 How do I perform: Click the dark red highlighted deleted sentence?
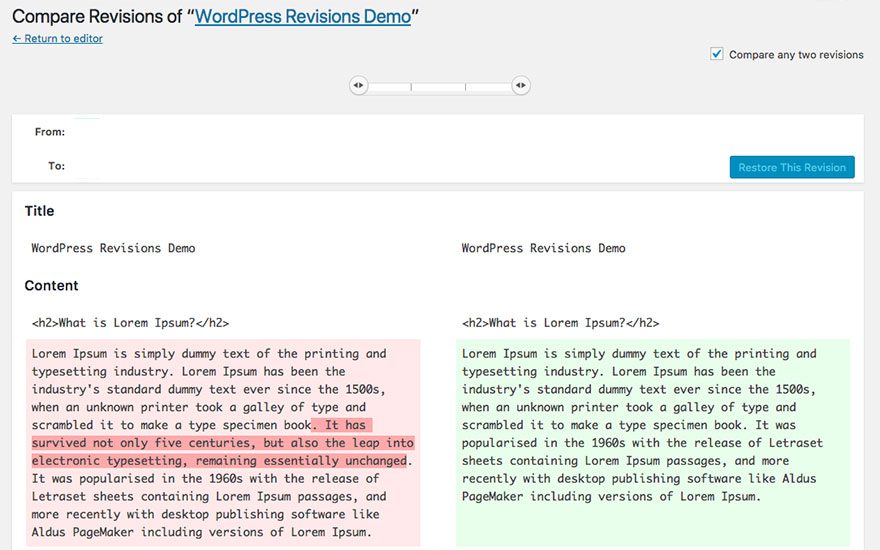pos(220,443)
